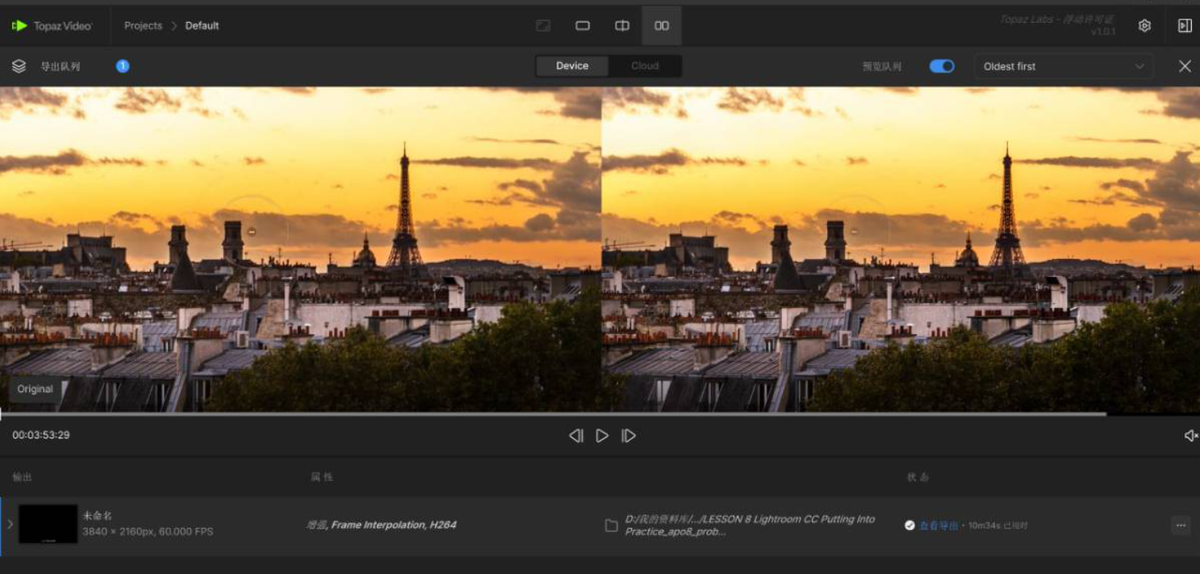Open the more options menu for export

click(1181, 525)
